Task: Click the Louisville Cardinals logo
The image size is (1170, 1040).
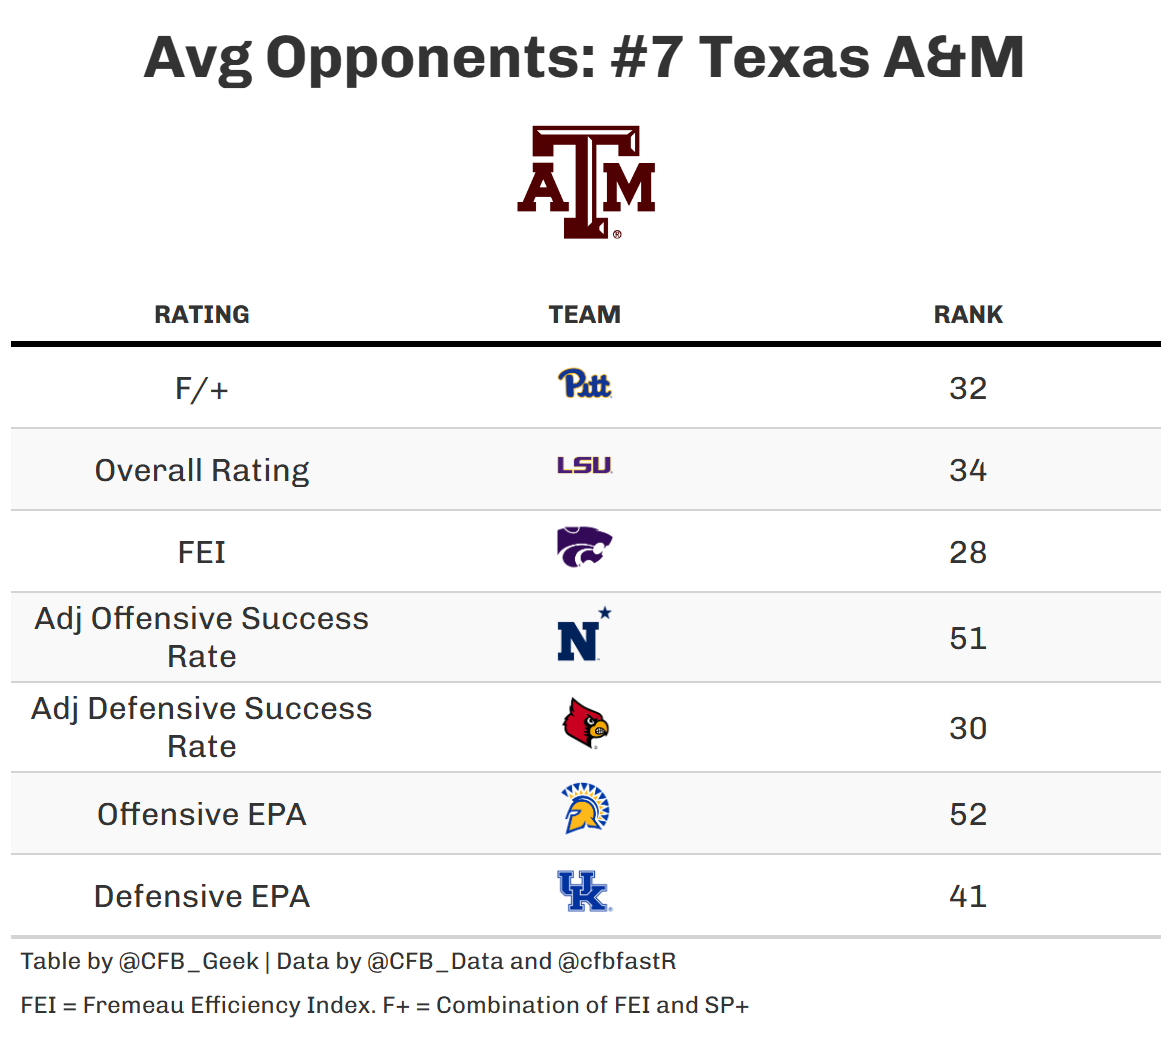Action: [x=585, y=725]
